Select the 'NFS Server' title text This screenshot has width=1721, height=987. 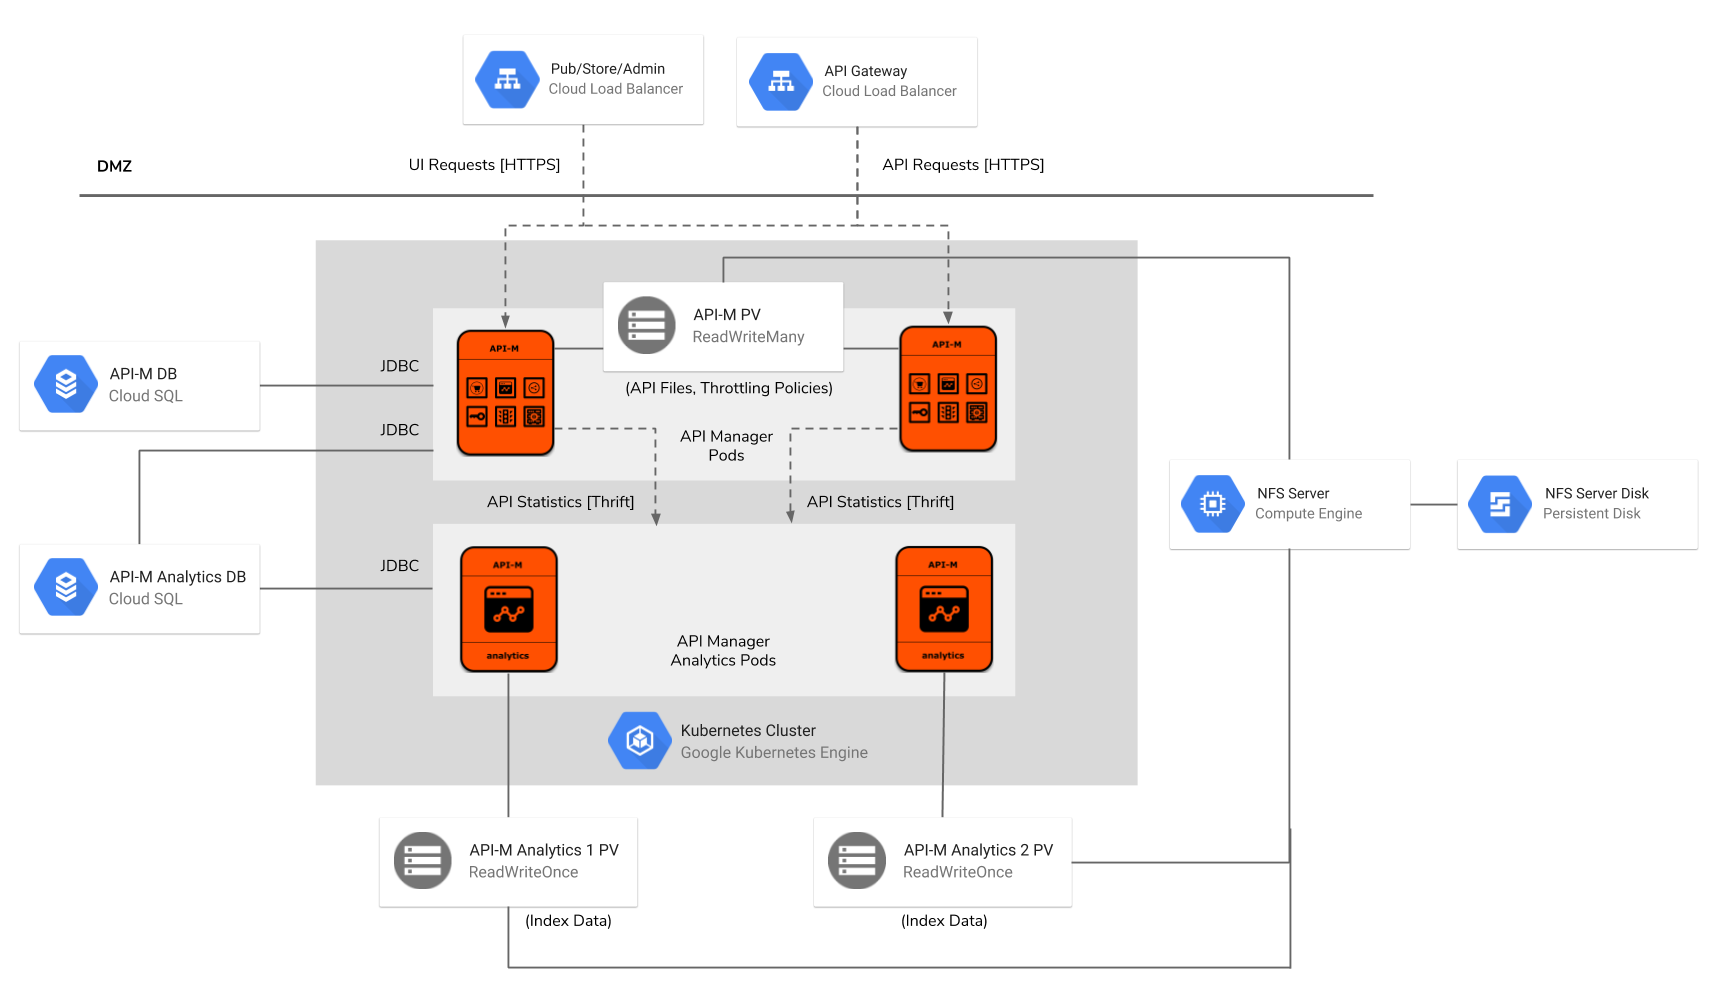1293,494
